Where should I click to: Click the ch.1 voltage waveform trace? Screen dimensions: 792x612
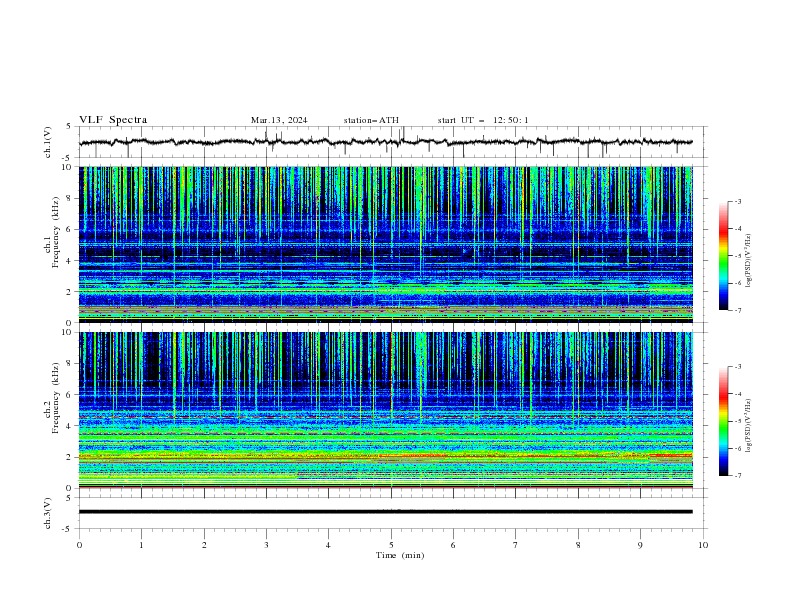click(385, 142)
